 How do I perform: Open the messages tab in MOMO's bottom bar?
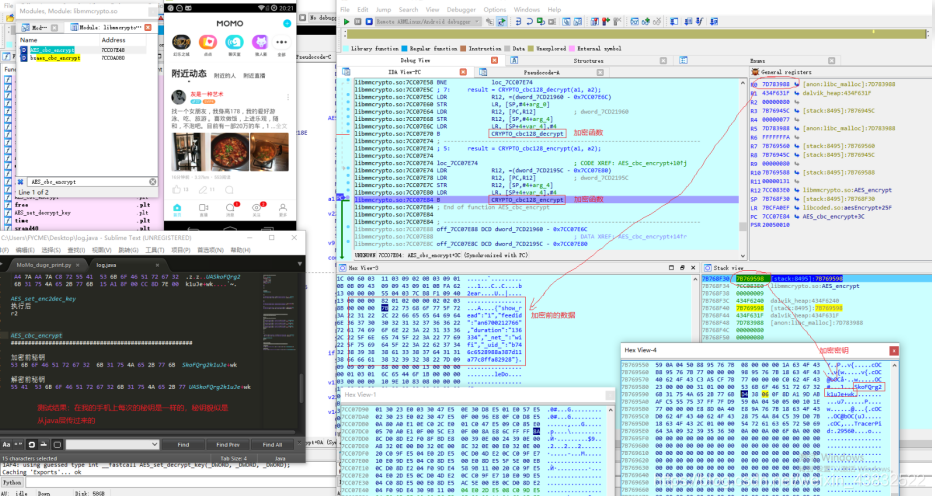[x=230, y=209]
